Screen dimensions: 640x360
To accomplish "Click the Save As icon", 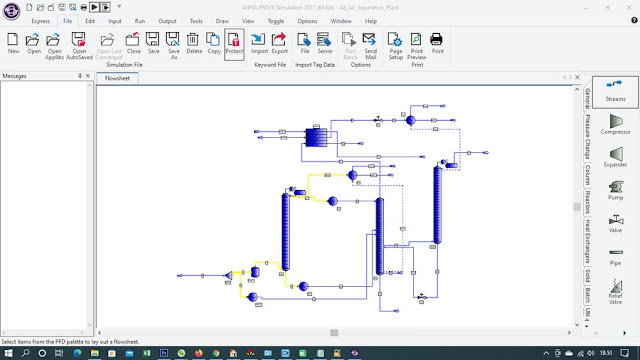I will (x=173, y=46).
